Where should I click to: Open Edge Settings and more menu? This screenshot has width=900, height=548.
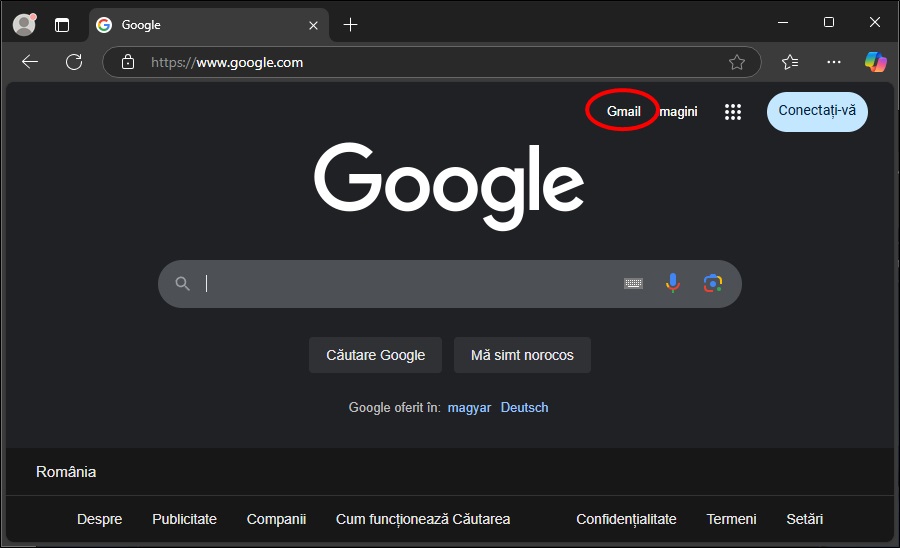point(834,62)
